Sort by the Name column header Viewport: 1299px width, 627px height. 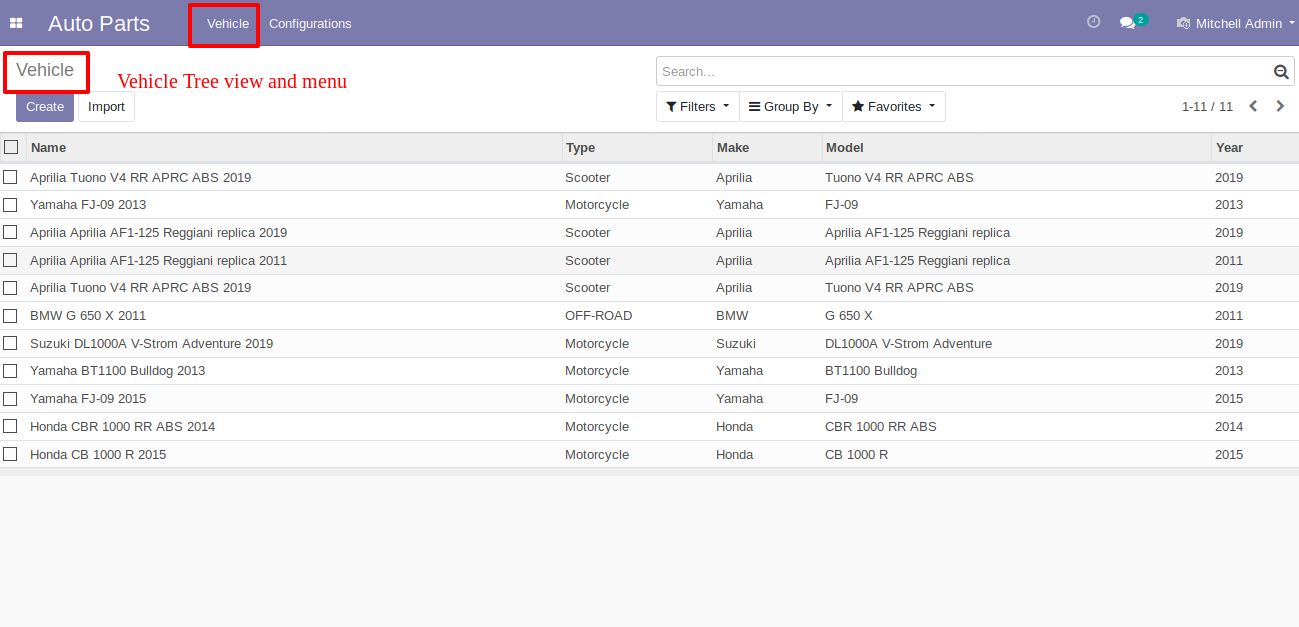point(294,147)
